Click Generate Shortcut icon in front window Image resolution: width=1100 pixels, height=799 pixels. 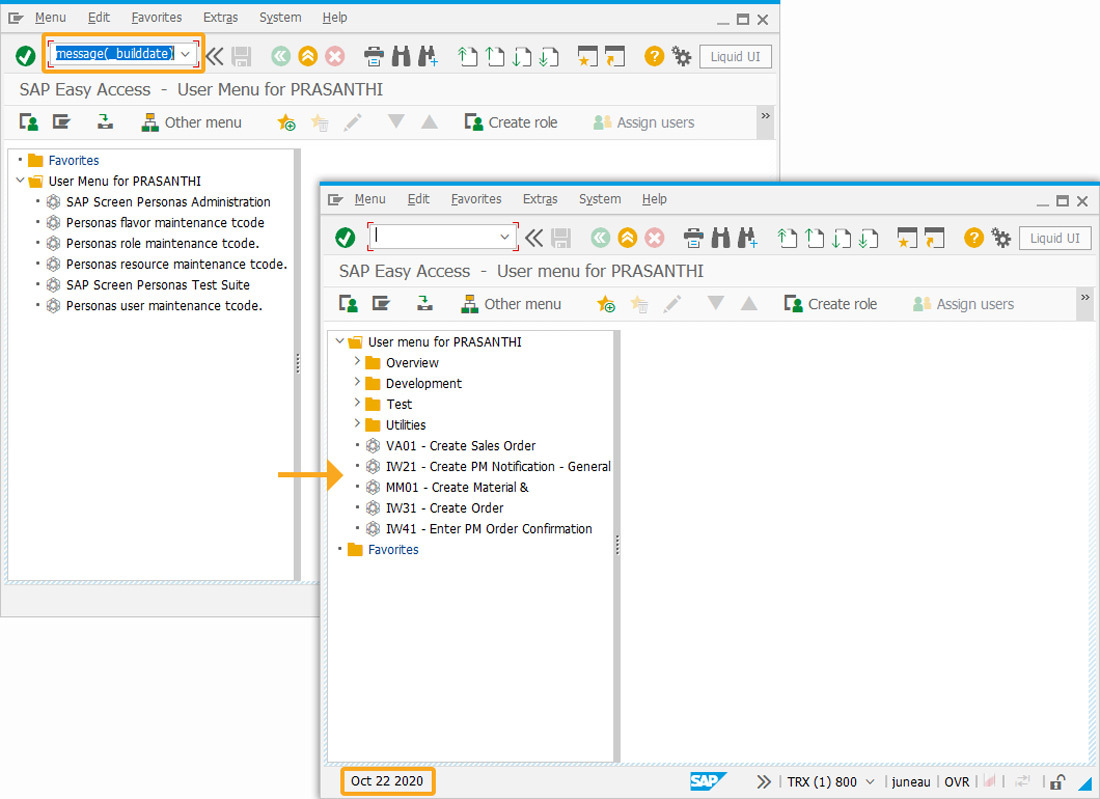(934, 238)
